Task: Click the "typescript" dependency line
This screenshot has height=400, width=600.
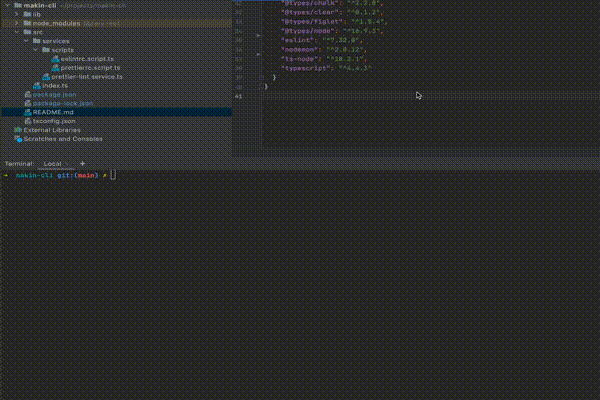Action: (326, 68)
